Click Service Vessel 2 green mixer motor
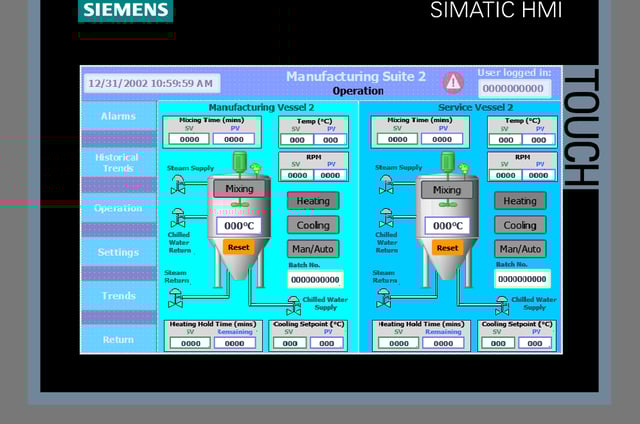This screenshot has width=640, height=424. click(448, 162)
